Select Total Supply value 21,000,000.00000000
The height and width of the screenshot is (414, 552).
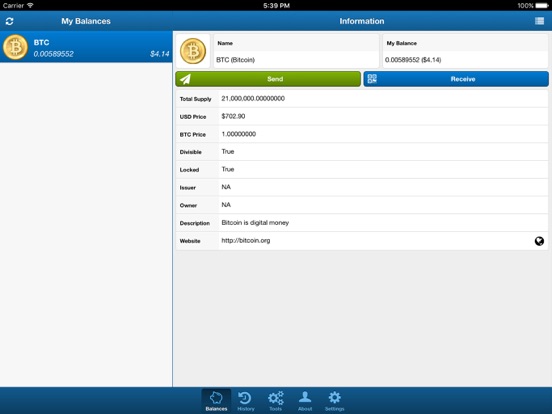(253, 99)
